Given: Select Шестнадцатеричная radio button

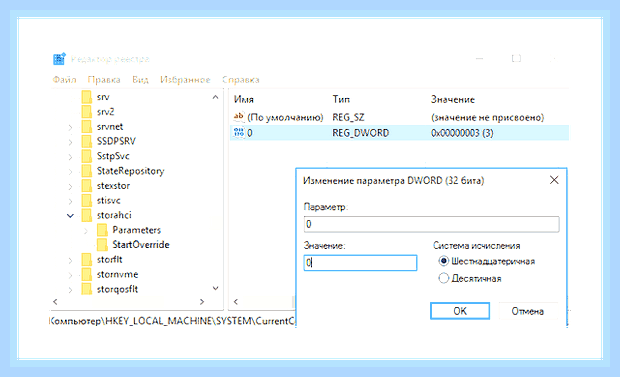Looking at the screenshot, I should 444,261.
